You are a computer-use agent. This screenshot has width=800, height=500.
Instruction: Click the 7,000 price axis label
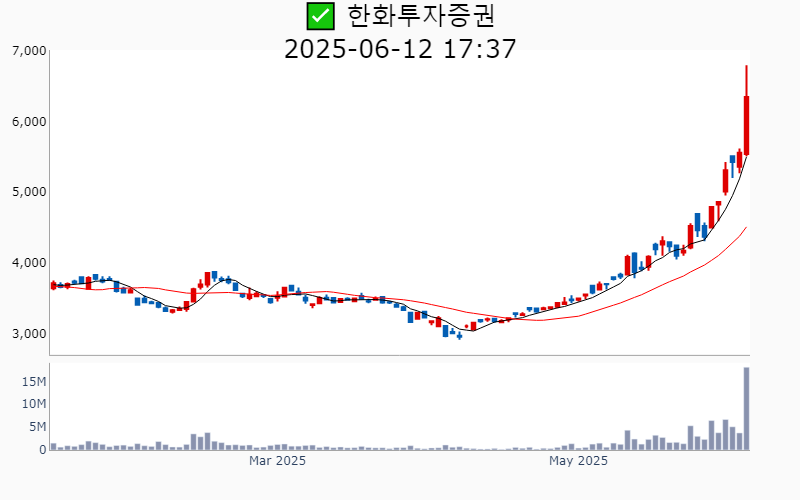click(x=29, y=51)
